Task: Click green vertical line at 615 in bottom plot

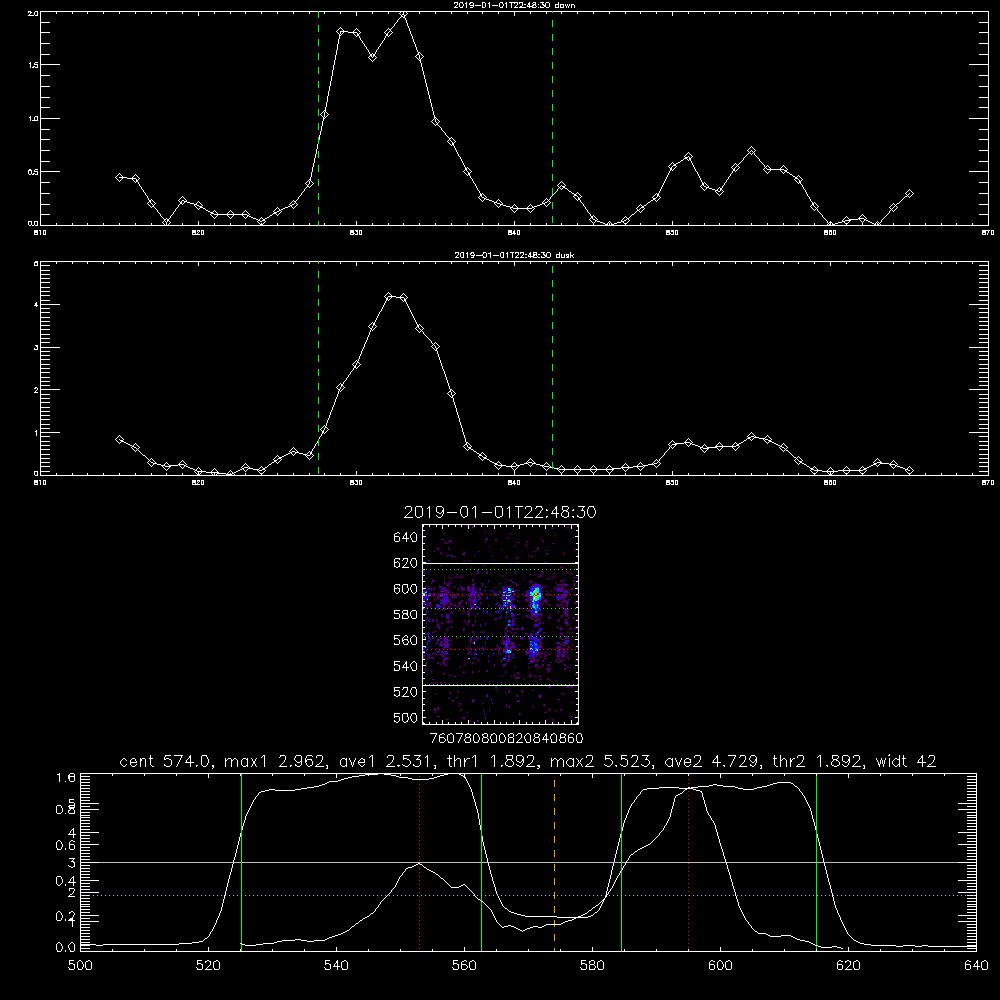Action: coord(816,861)
